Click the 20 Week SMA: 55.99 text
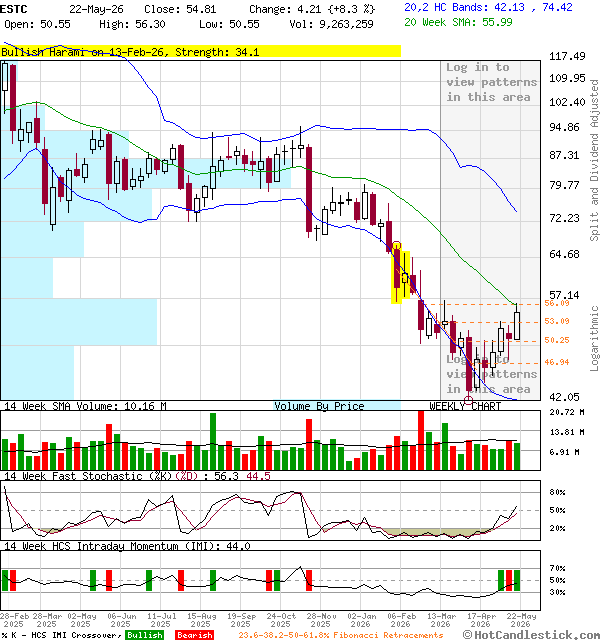This screenshot has width=600, height=640. (x=458, y=22)
